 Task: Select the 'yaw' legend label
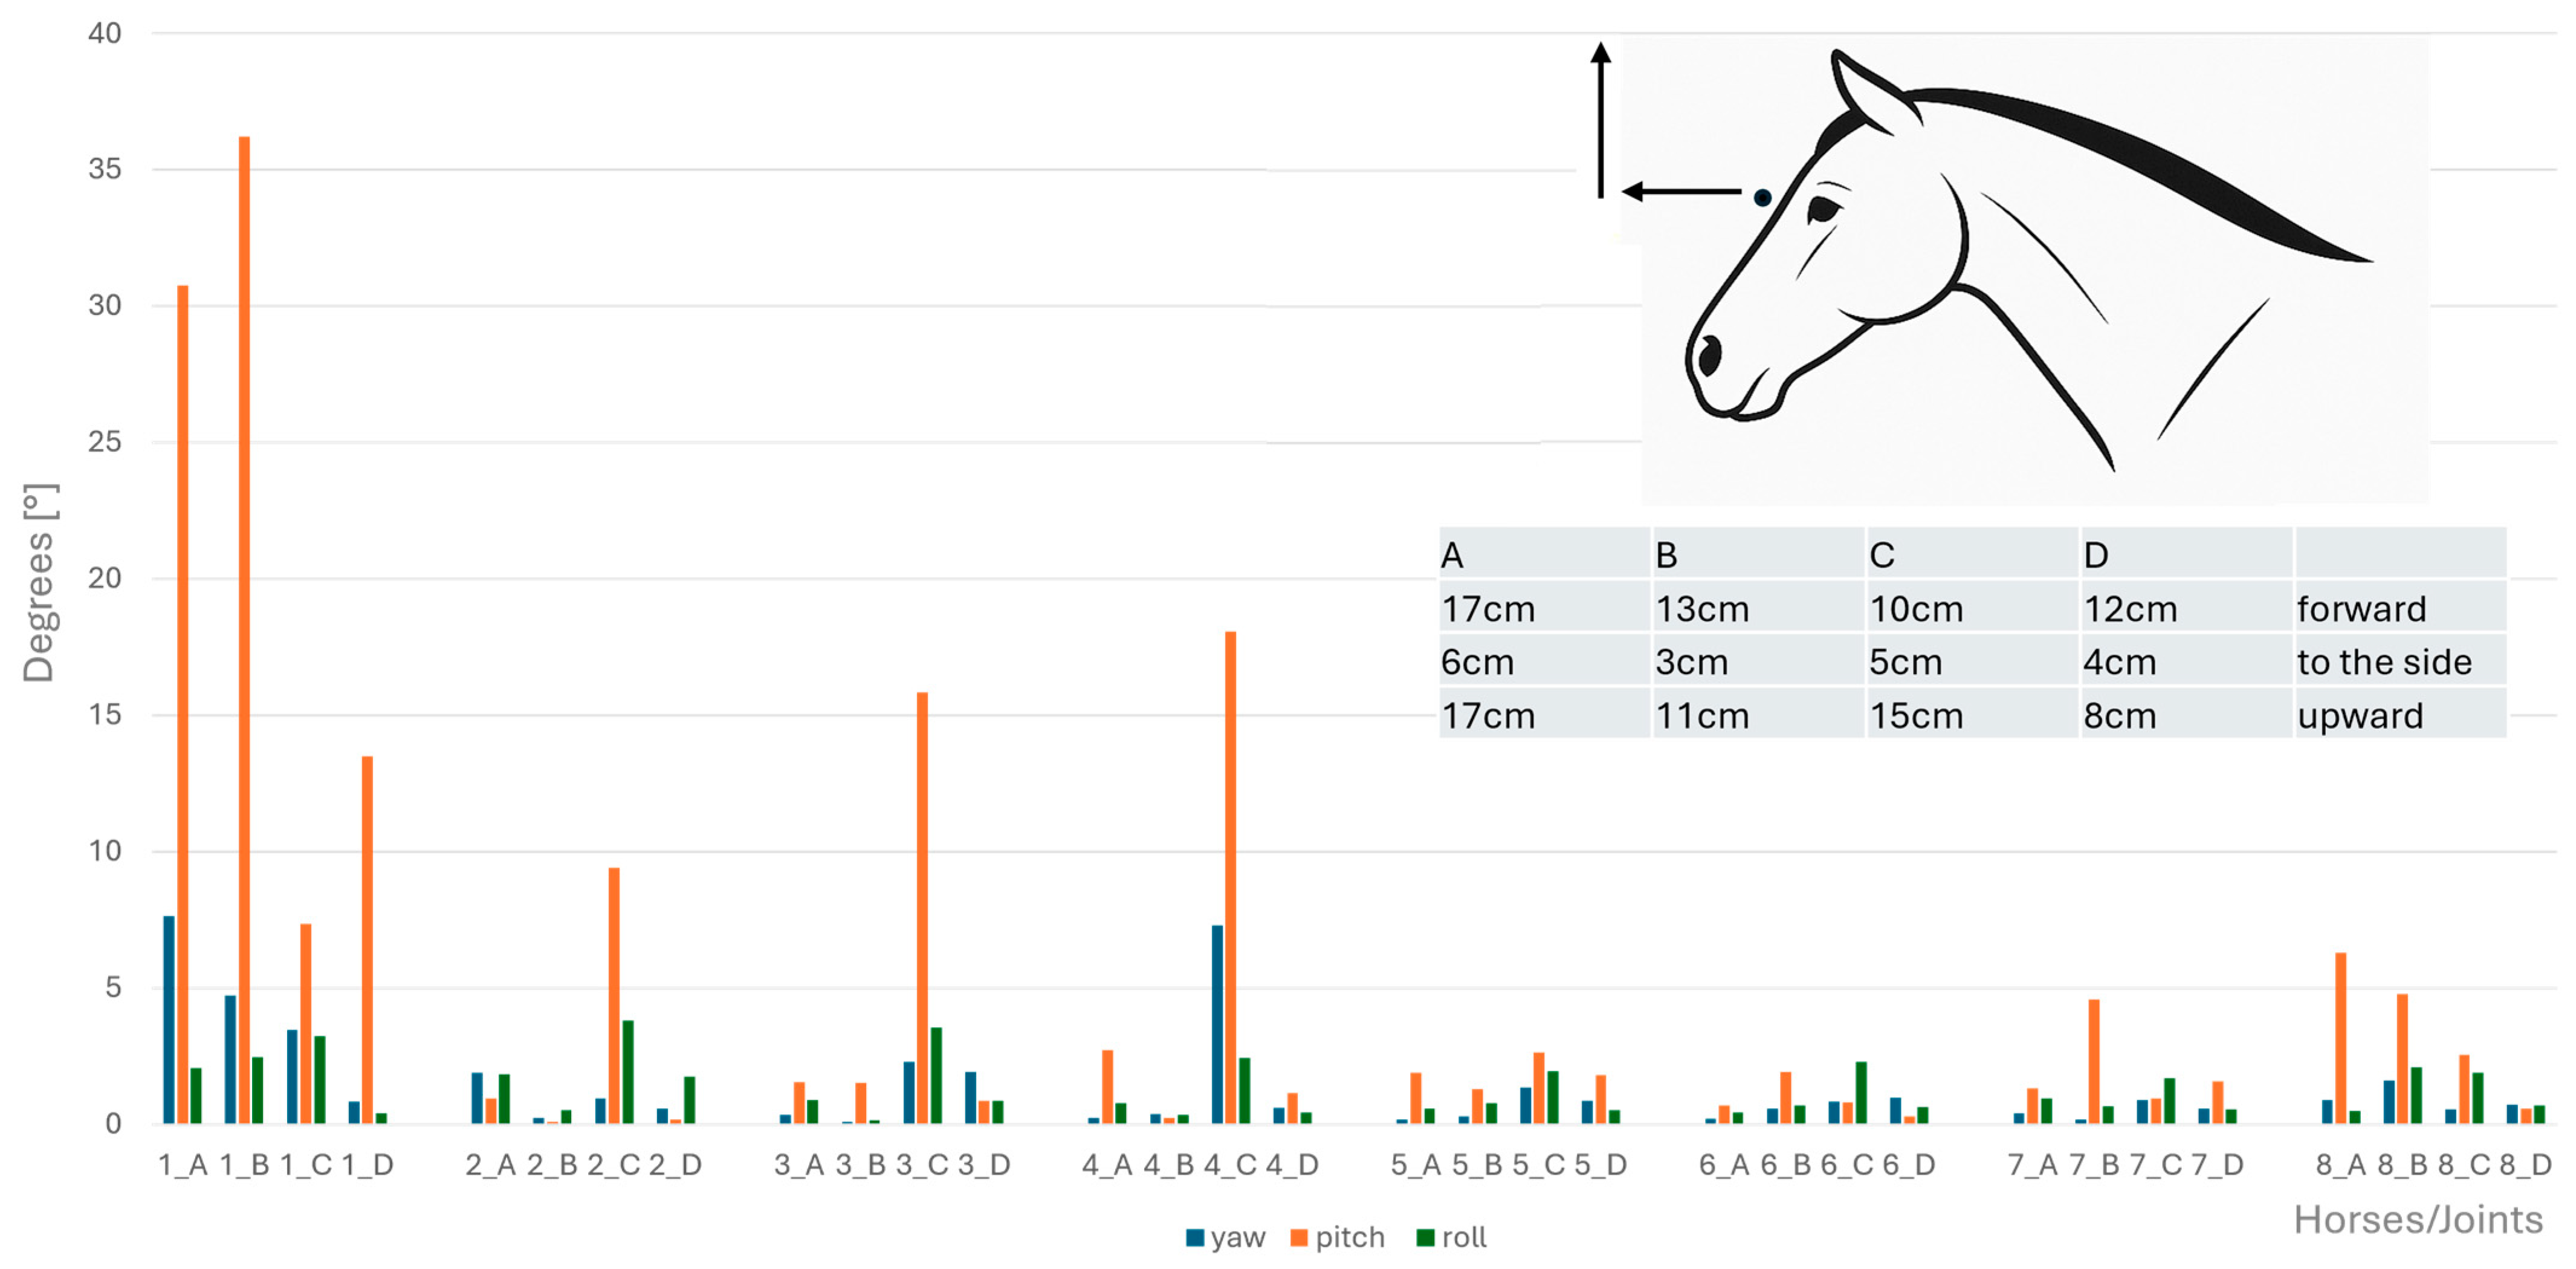[1238, 1237]
